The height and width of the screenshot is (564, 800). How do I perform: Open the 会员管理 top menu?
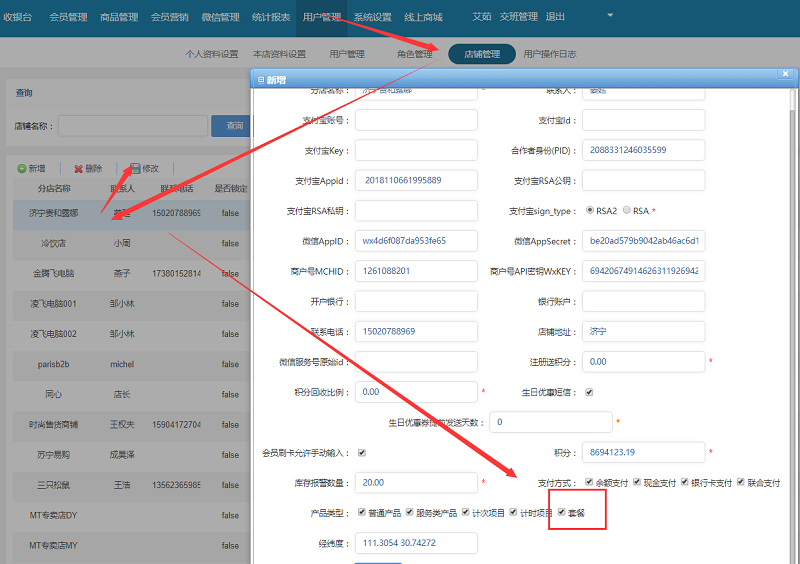point(69,17)
